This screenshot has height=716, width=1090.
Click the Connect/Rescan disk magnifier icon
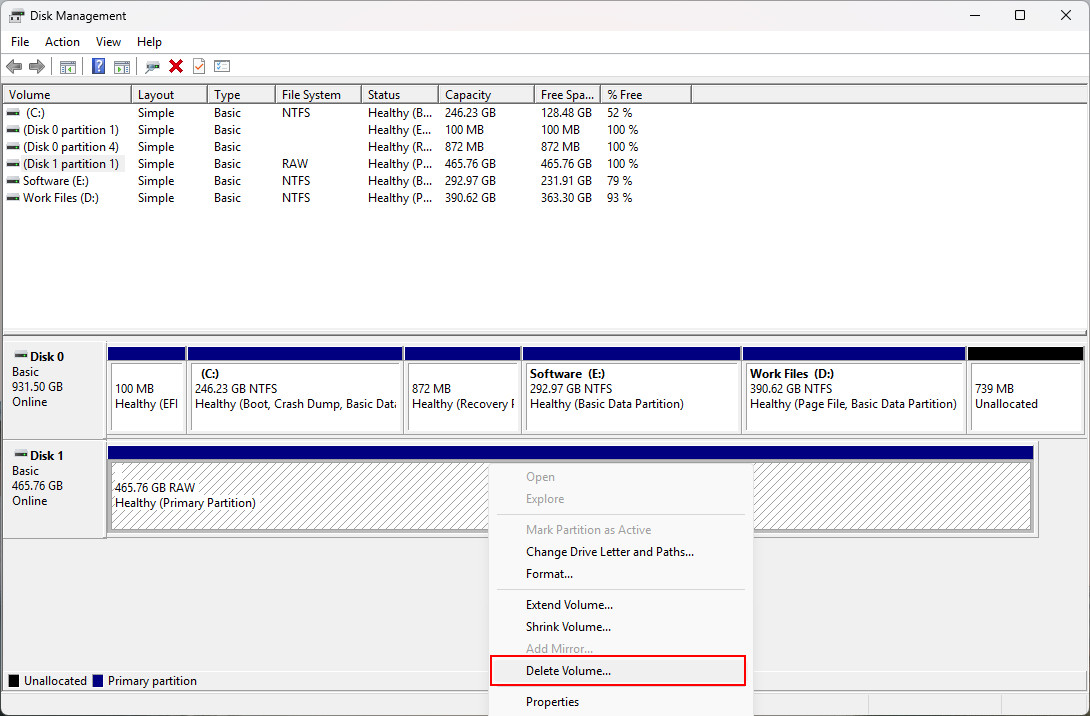[152, 67]
